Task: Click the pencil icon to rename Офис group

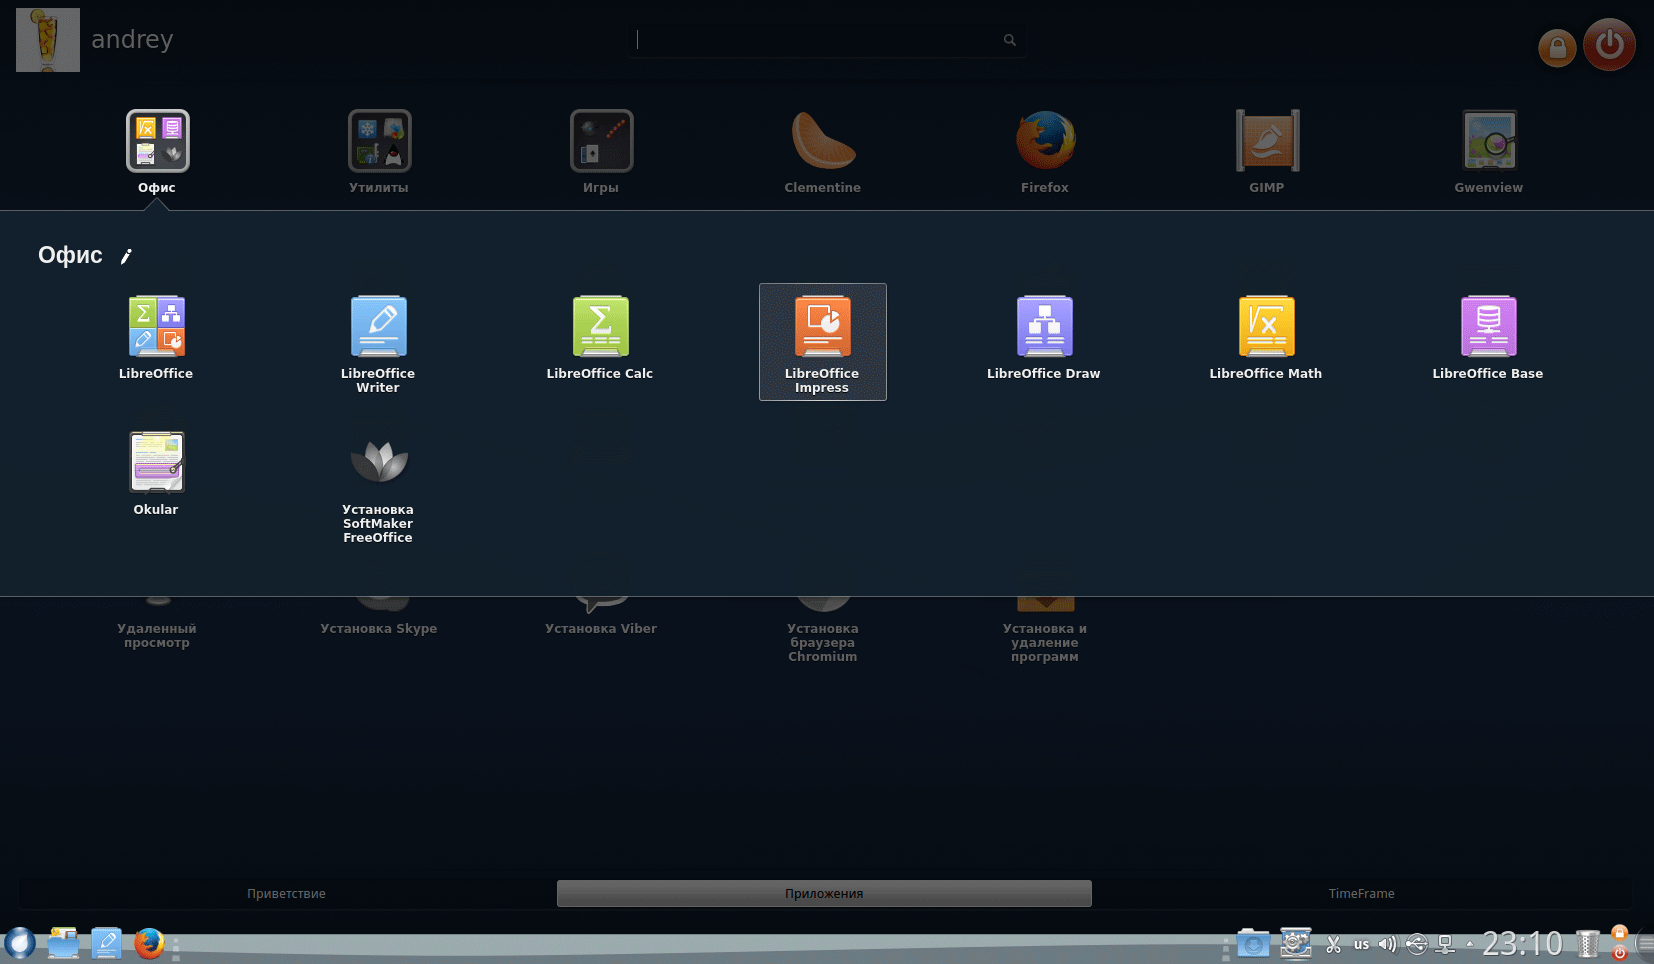Action: pyautogui.click(x=126, y=256)
